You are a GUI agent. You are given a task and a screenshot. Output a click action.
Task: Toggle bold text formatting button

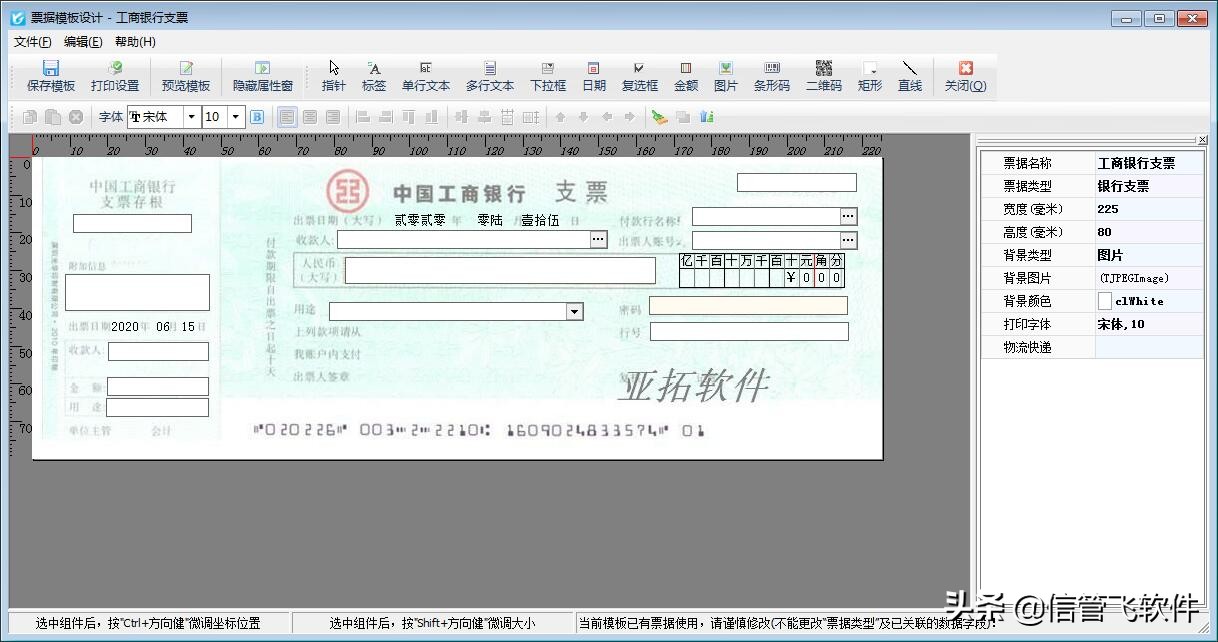[257, 117]
